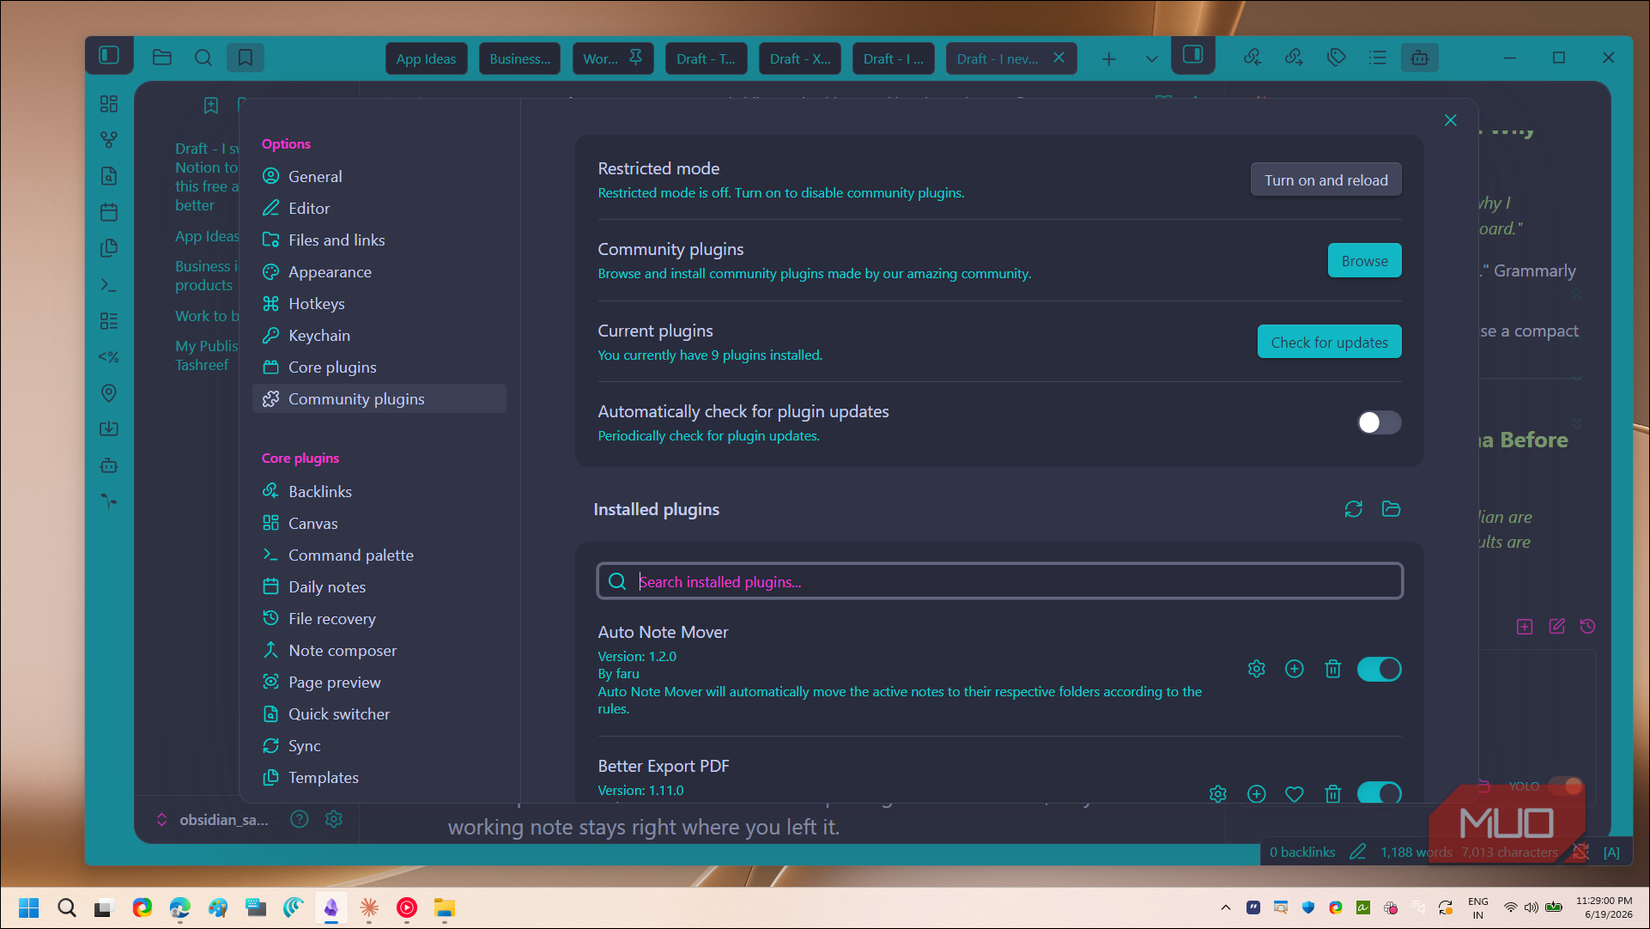
Task: Open File Explorer from the taskbar
Action: [444, 908]
